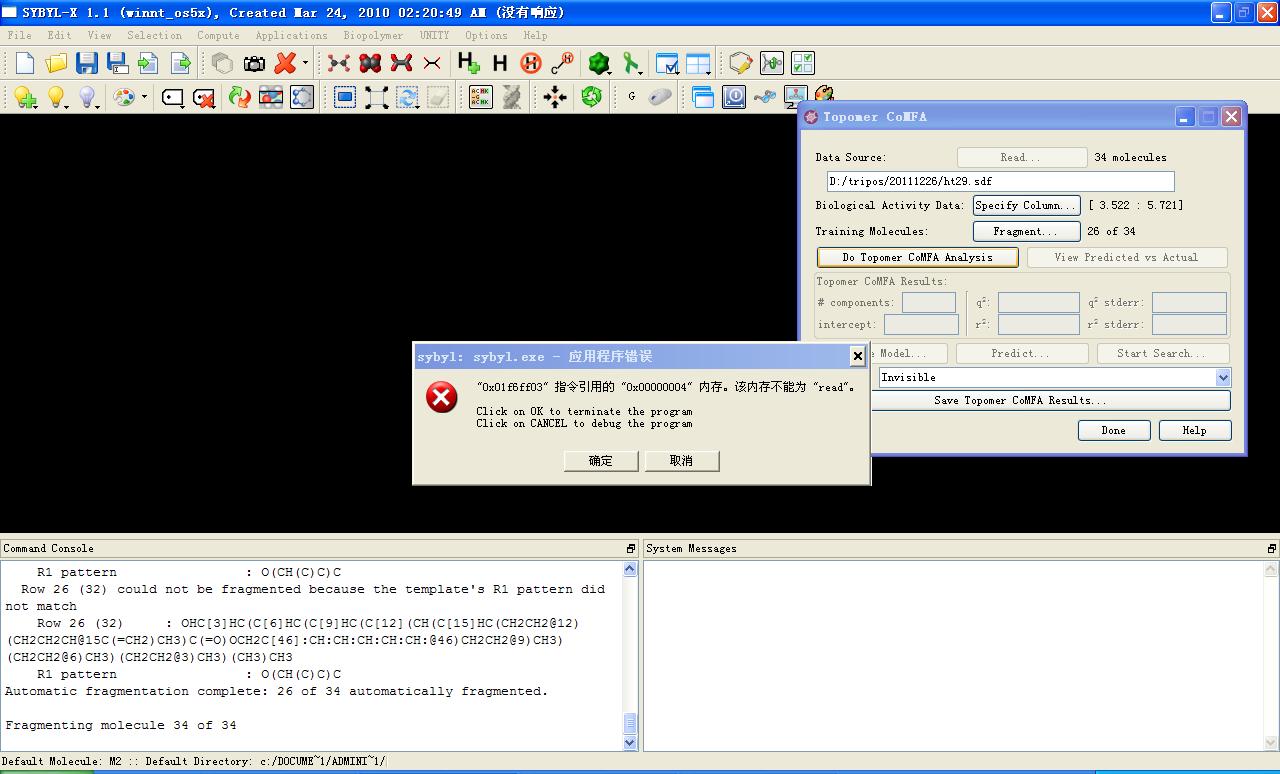Click the red X delete icon

(285, 63)
